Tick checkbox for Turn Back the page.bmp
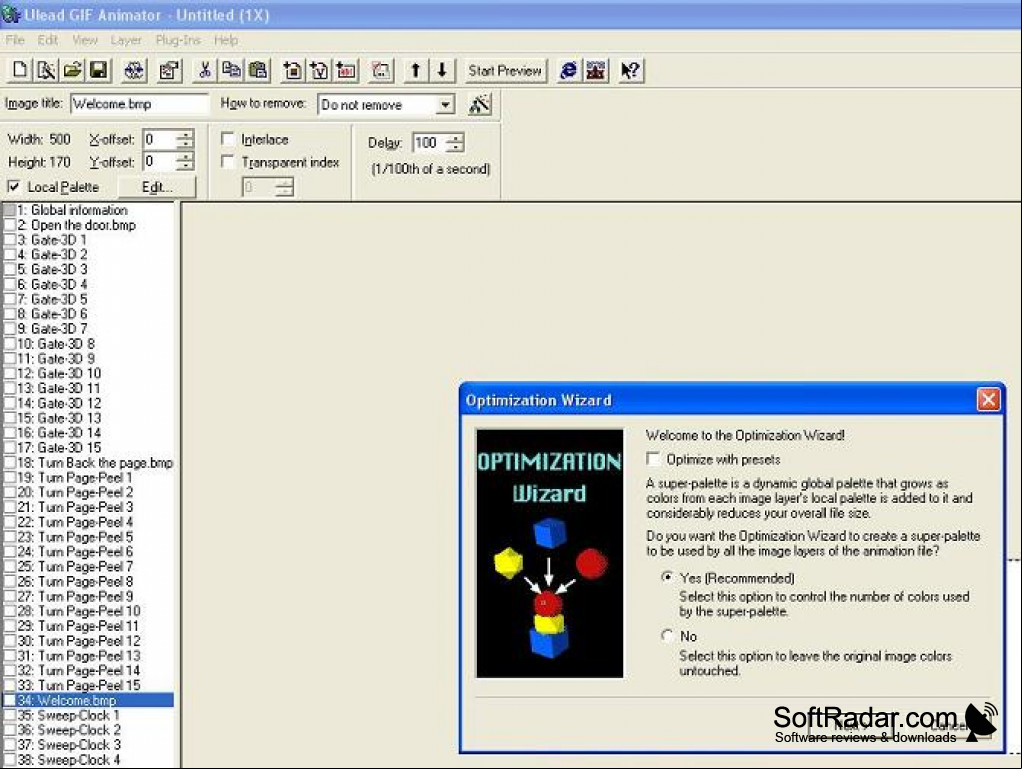The width and height of the screenshot is (1022, 769). click(10, 463)
